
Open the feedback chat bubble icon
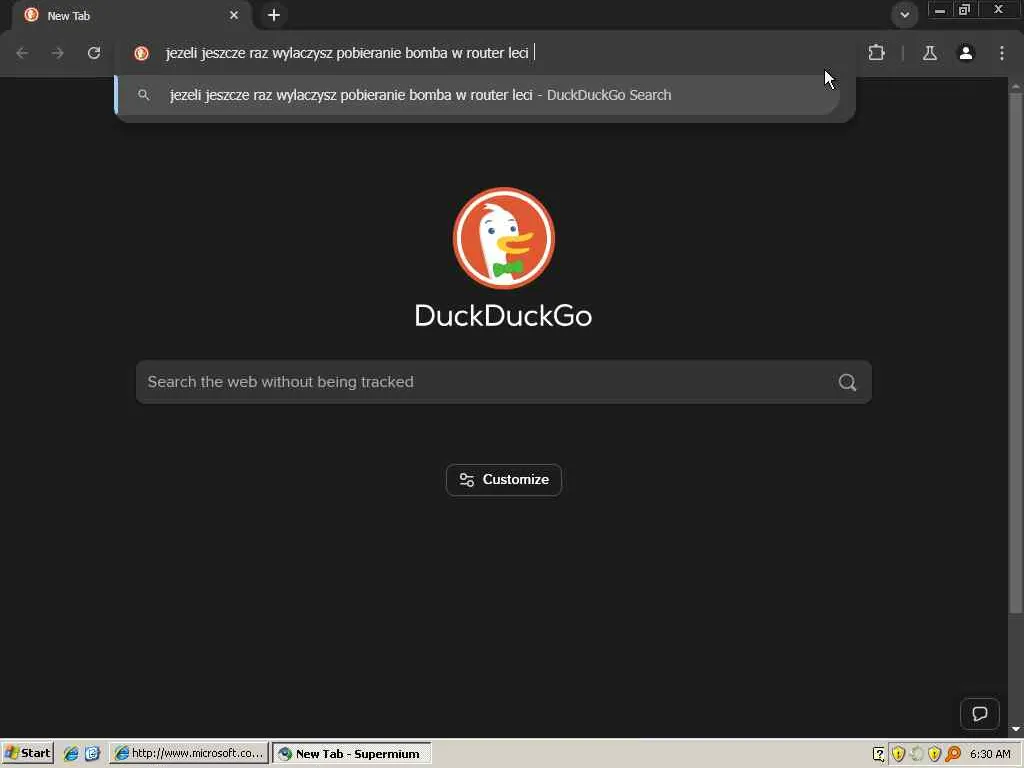(x=980, y=714)
